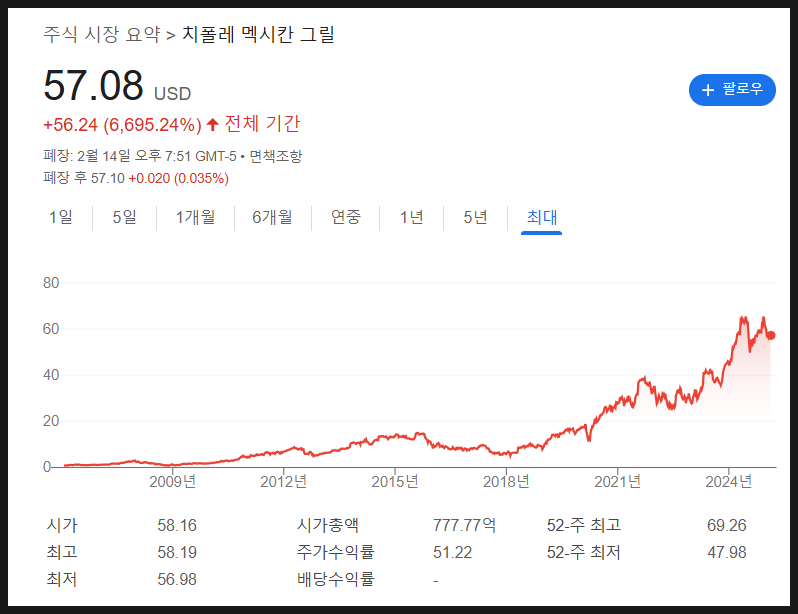Click the 시가 value 58.16
The image size is (798, 614).
pyautogui.click(x=177, y=525)
